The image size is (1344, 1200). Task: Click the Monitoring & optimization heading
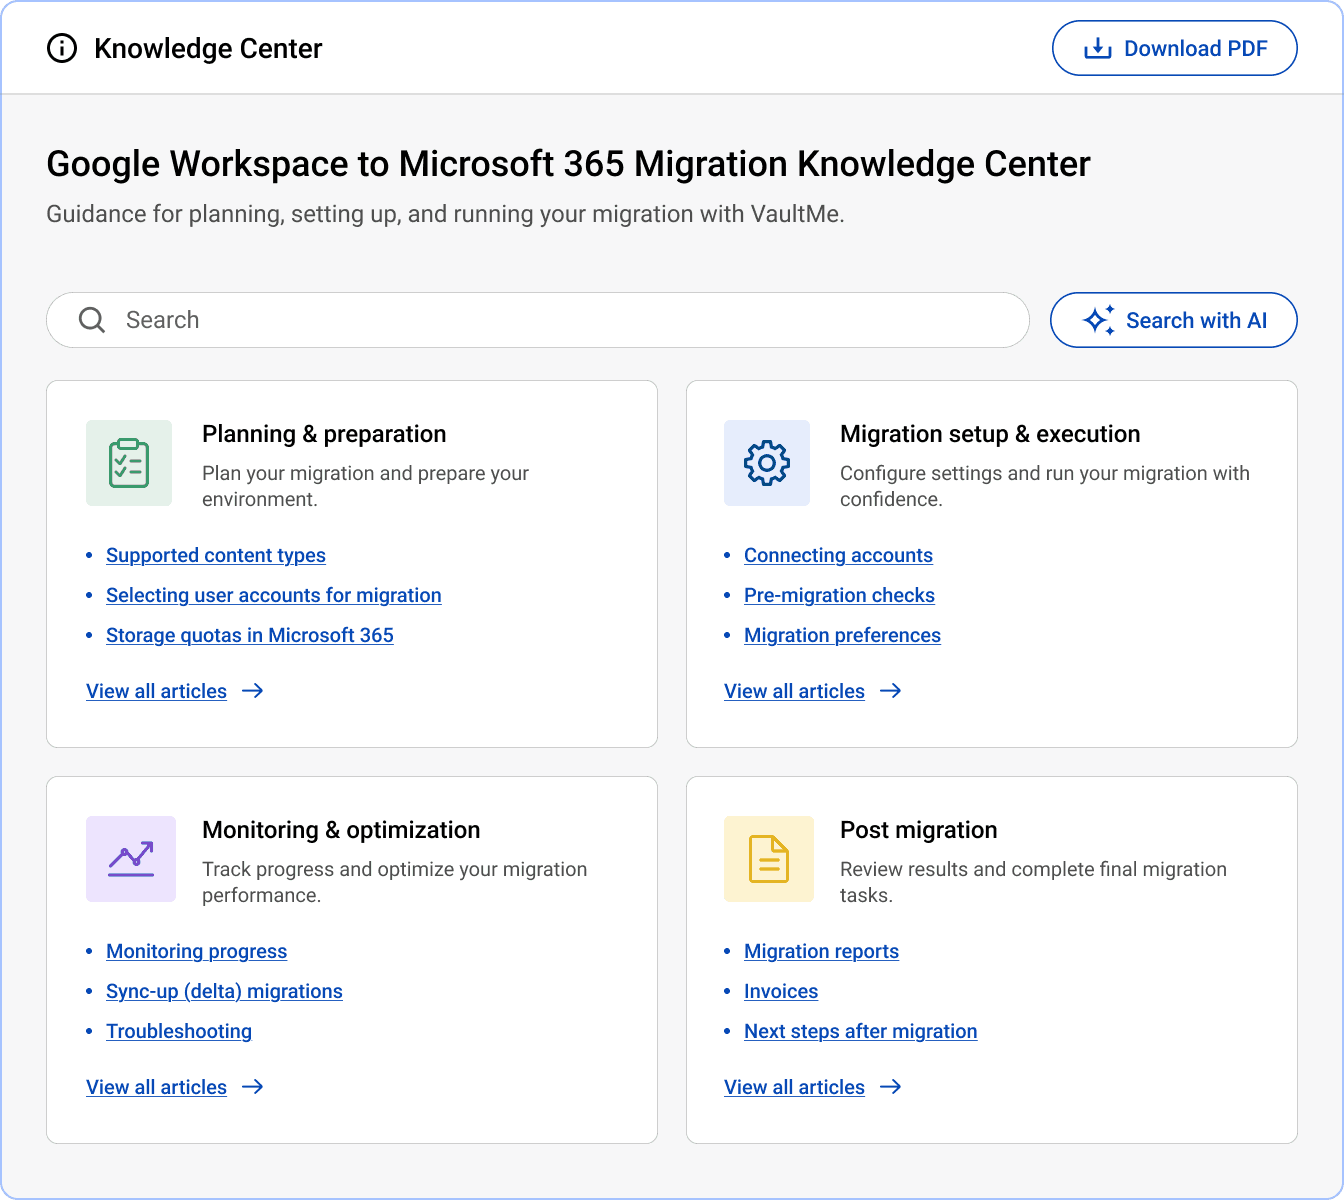click(x=341, y=830)
